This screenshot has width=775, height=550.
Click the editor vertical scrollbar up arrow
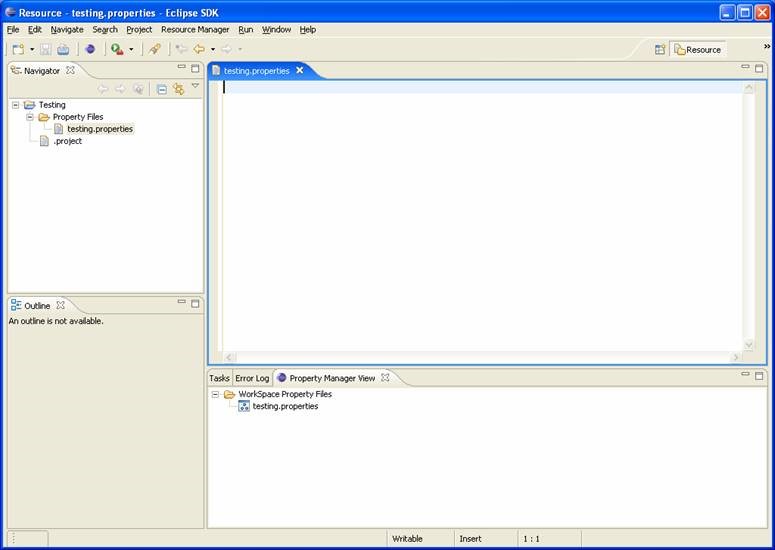tap(748, 88)
